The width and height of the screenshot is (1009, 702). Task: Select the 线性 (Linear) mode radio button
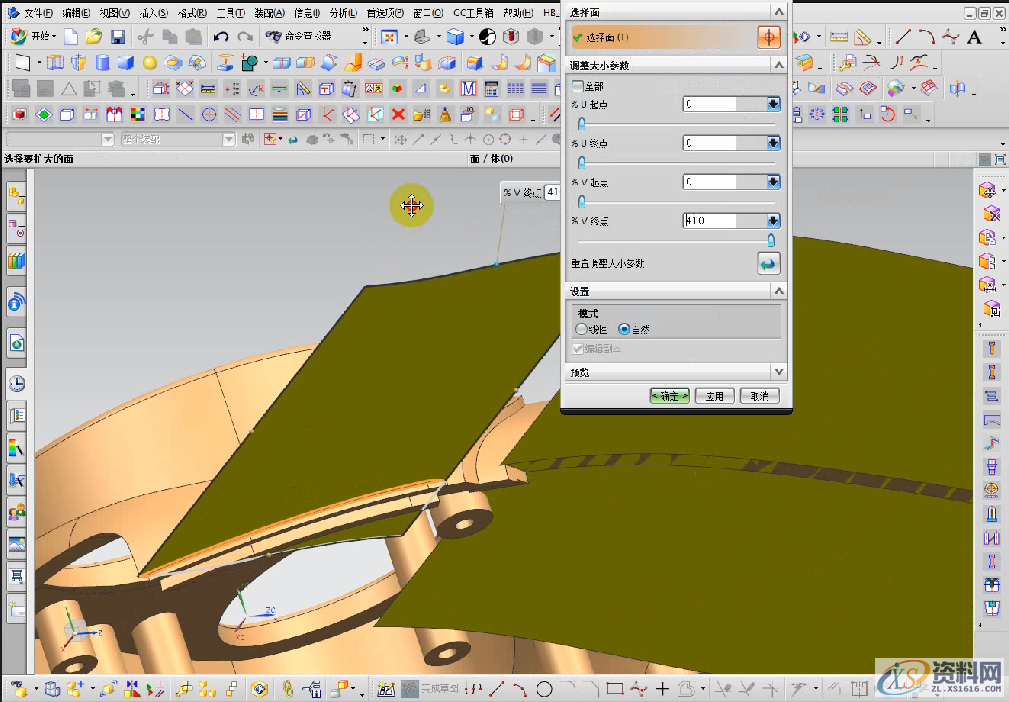(581, 329)
